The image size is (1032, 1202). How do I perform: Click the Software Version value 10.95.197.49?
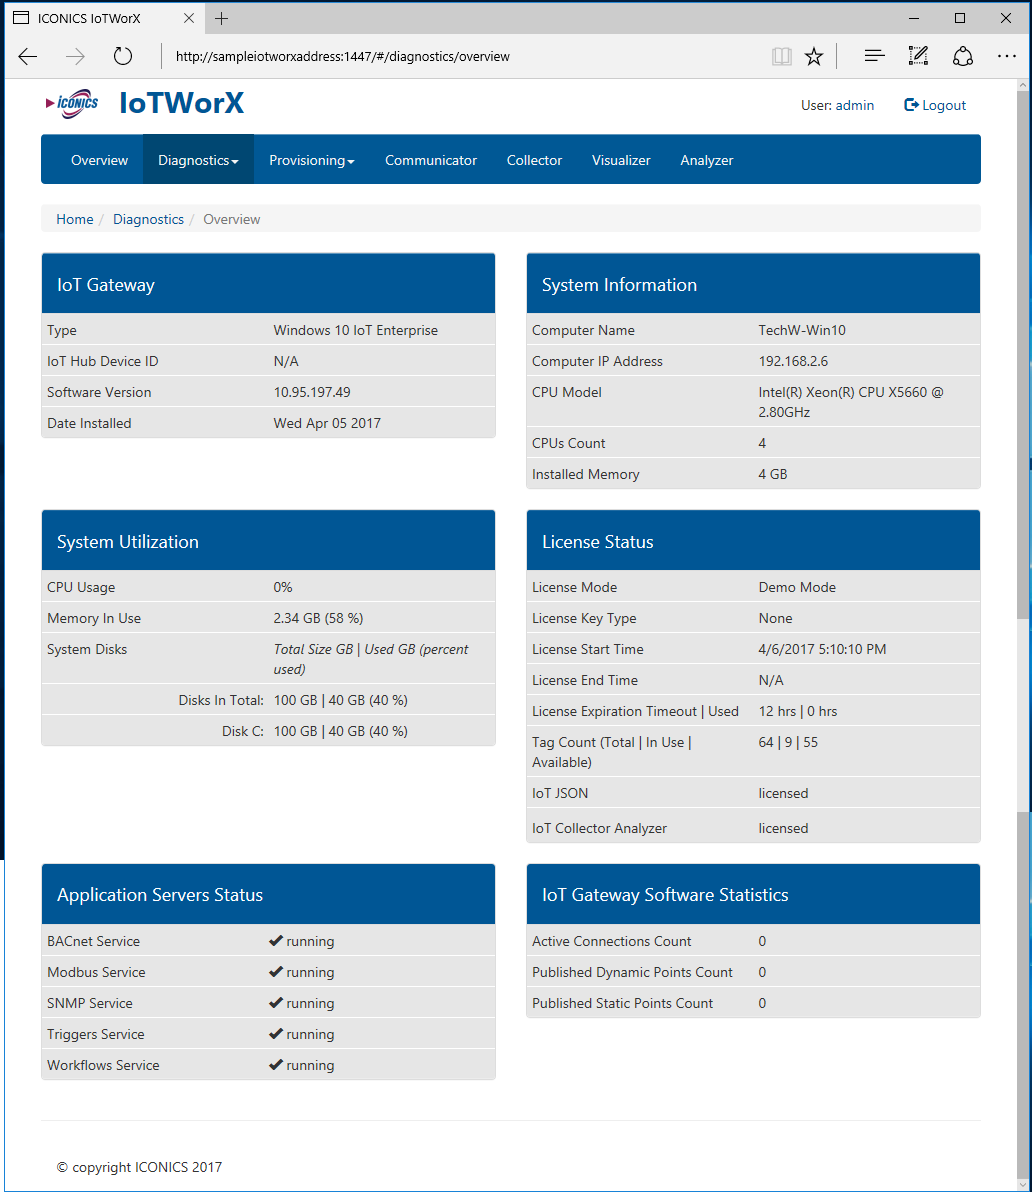click(x=312, y=392)
